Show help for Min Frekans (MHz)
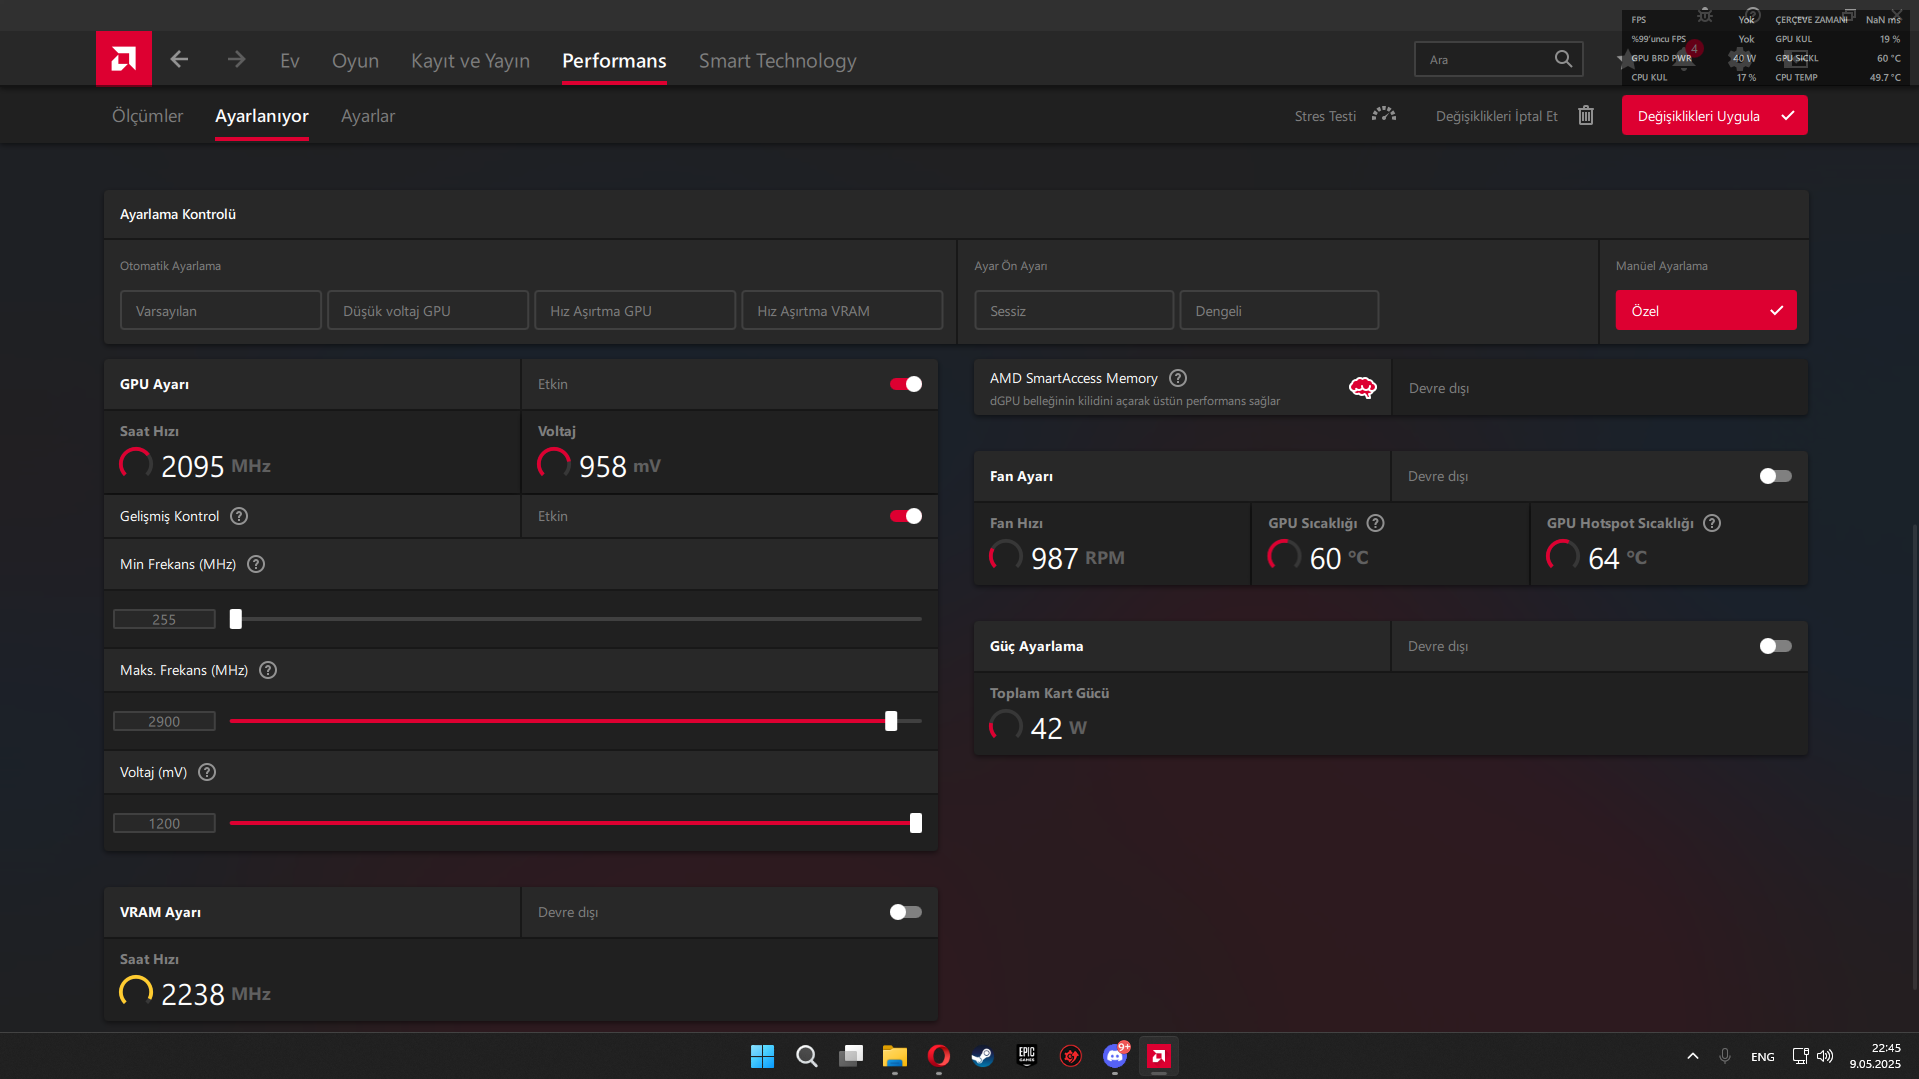Viewport: 1919px width, 1079px height. pos(256,564)
